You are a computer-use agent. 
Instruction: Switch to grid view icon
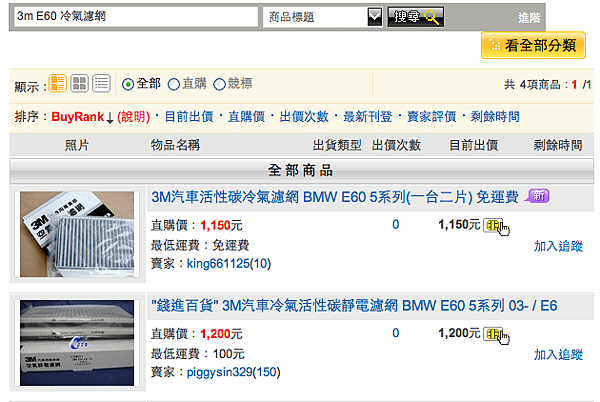point(80,83)
